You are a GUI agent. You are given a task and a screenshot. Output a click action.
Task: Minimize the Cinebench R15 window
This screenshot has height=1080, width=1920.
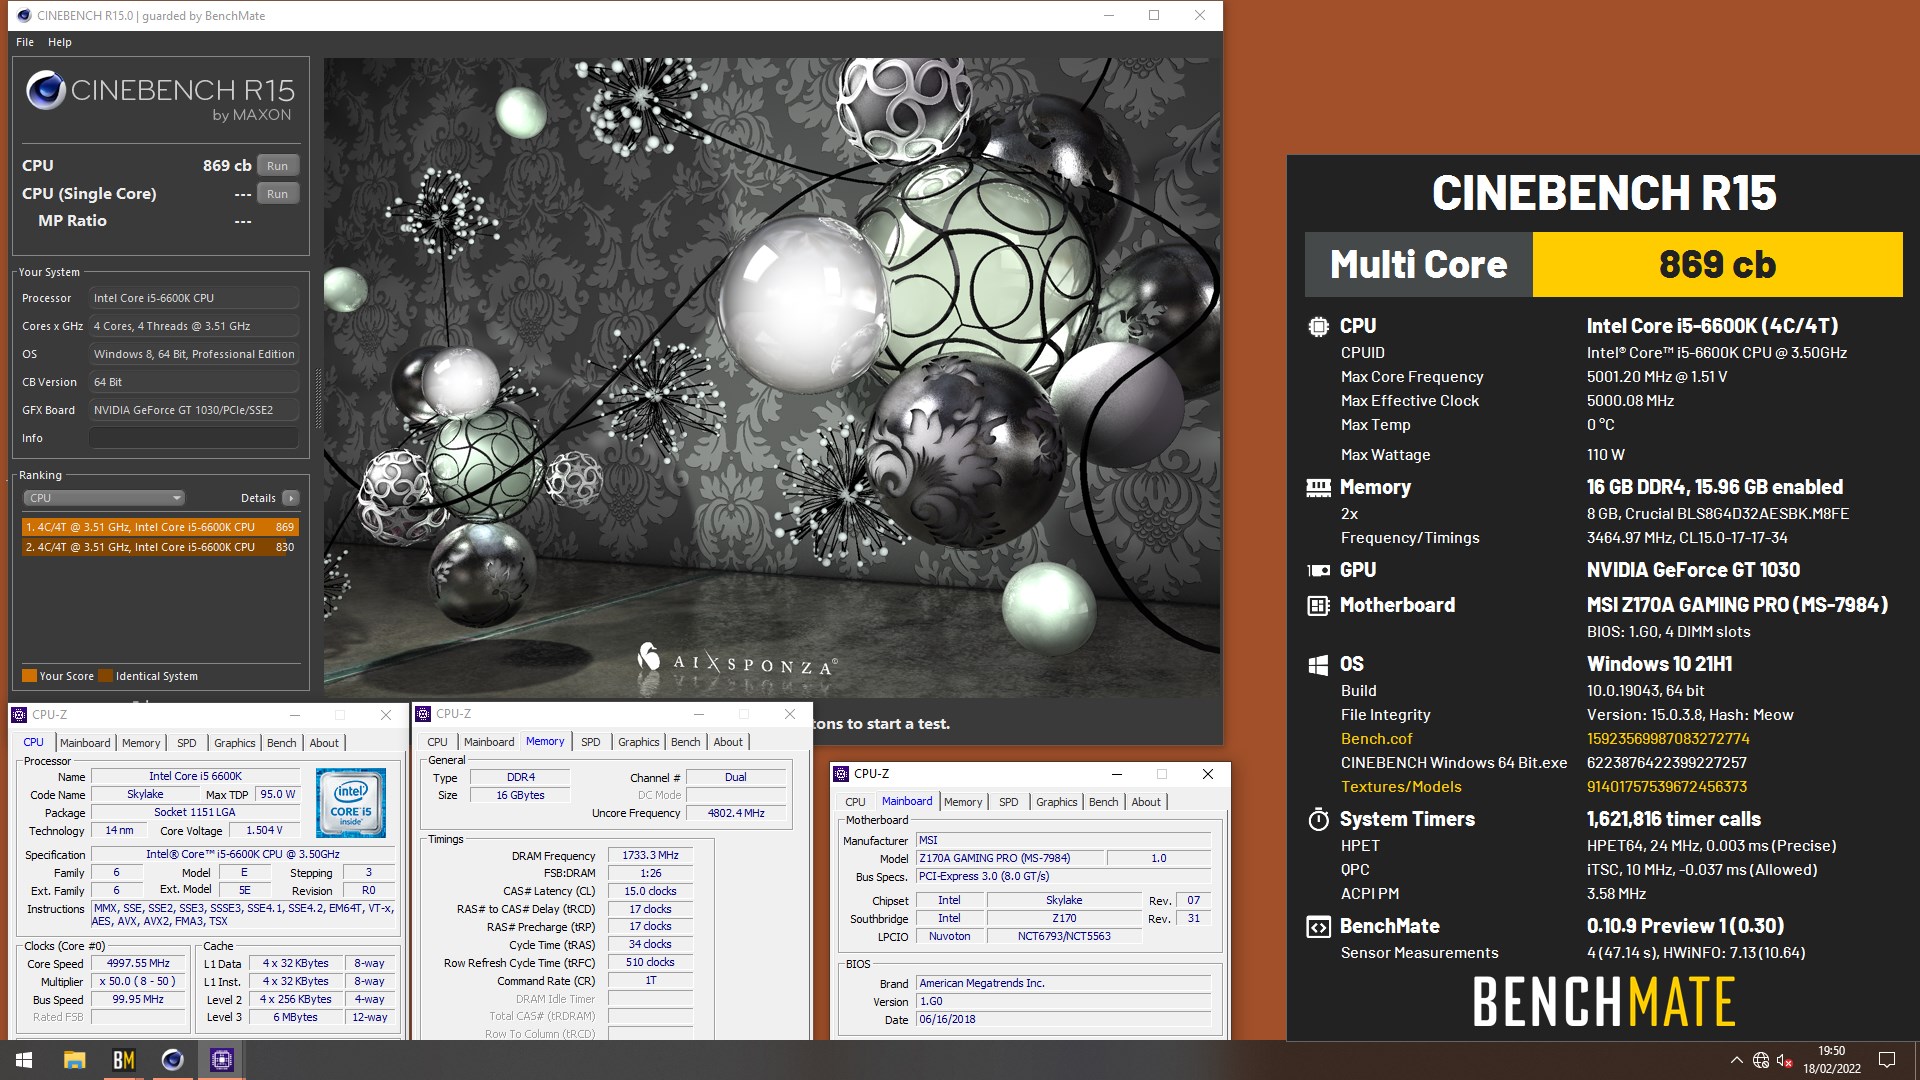click(1108, 15)
